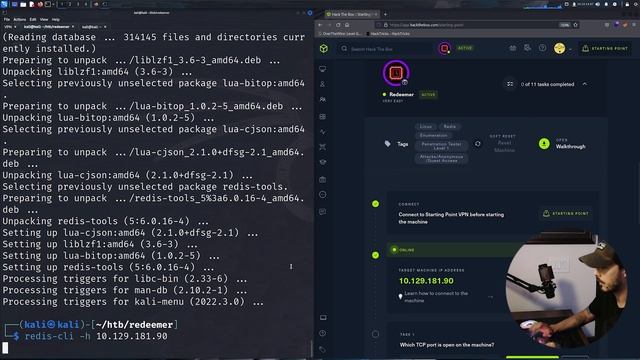Image resolution: width=640 pixels, height=360 pixels.
Task: Open the file manager in top panel
Action: coord(23,4)
